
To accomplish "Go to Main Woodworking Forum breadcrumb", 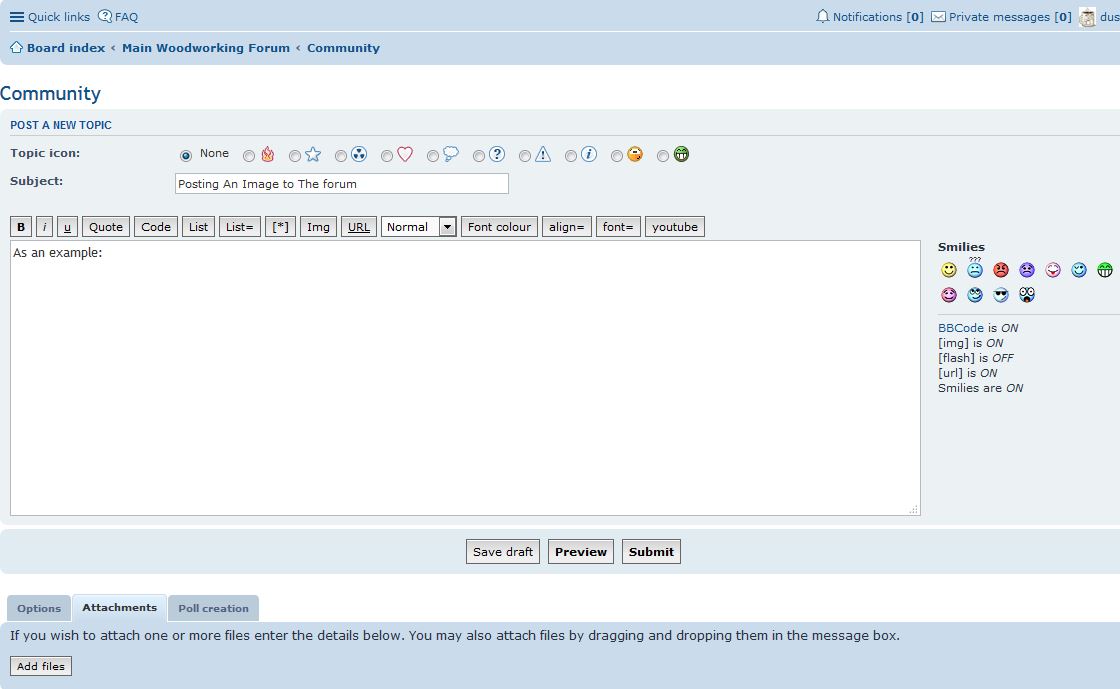I will coord(206,48).
